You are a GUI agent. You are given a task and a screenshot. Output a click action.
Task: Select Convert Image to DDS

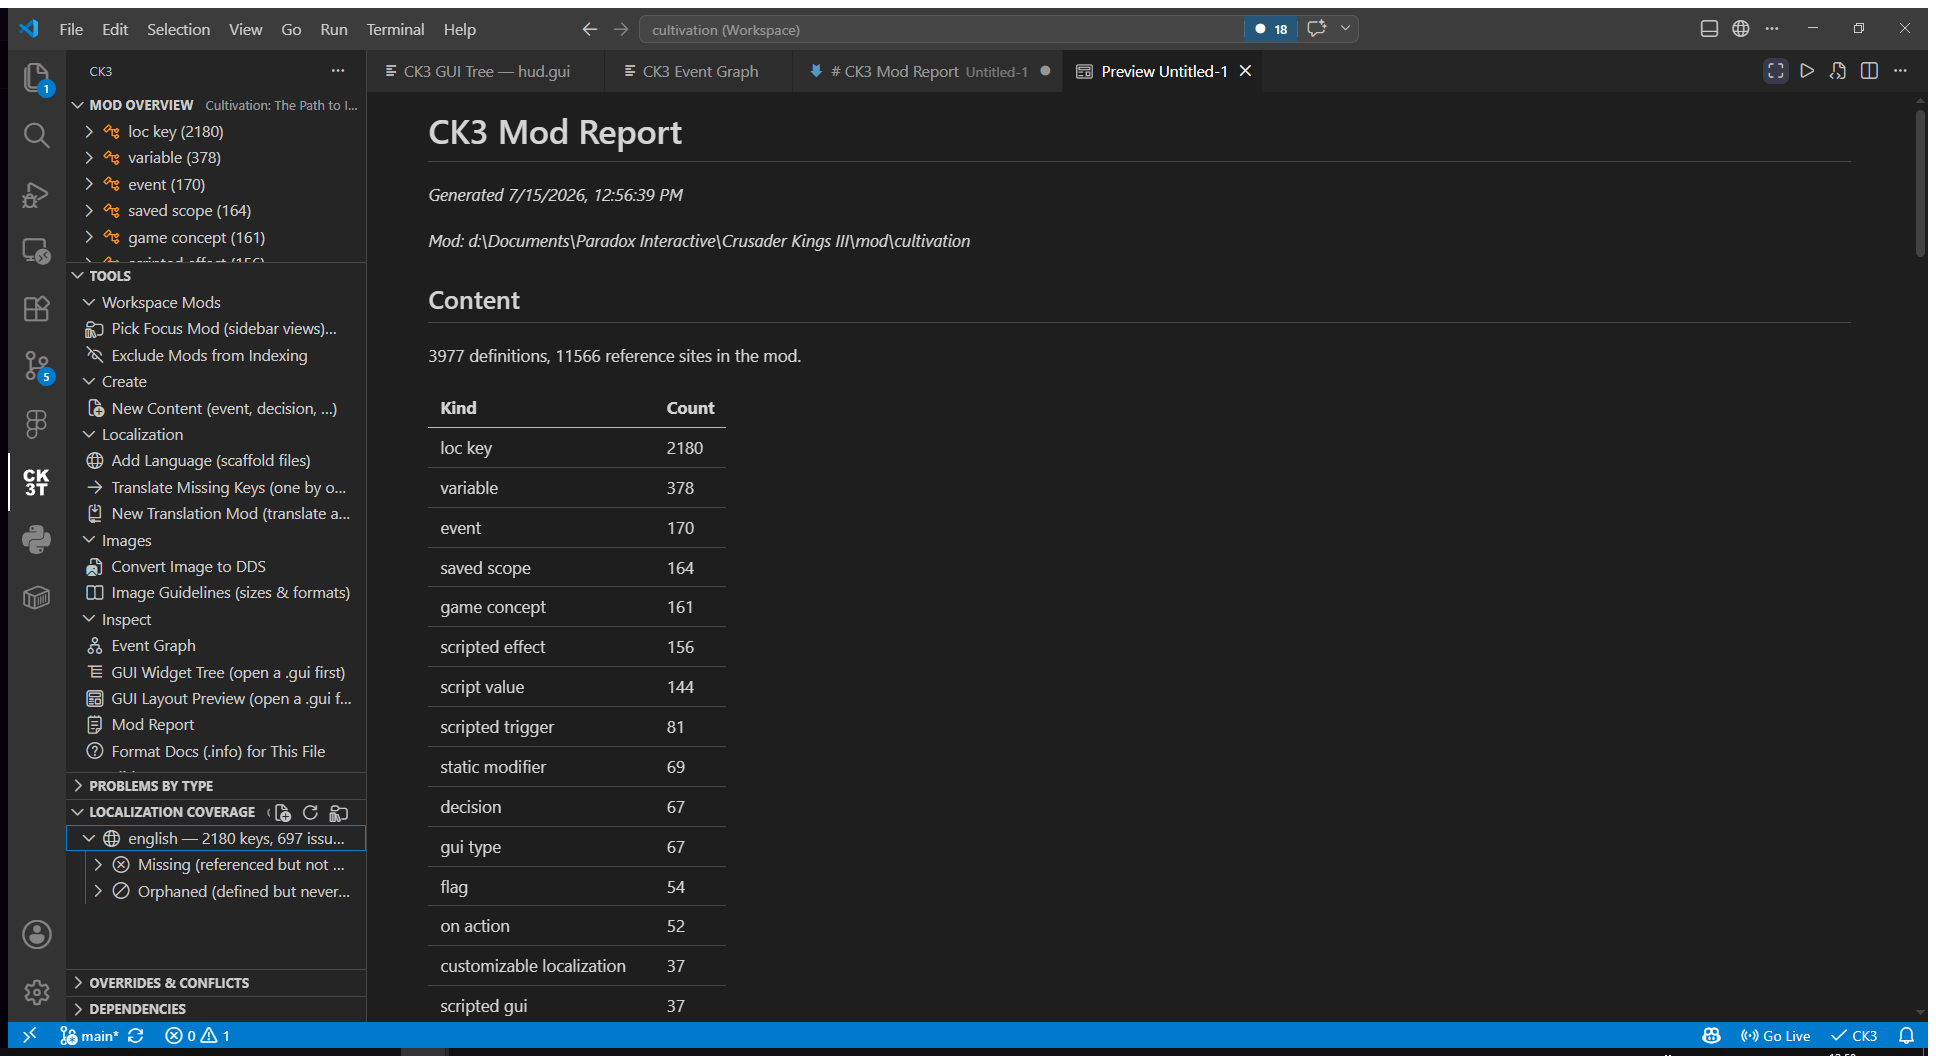click(188, 567)
